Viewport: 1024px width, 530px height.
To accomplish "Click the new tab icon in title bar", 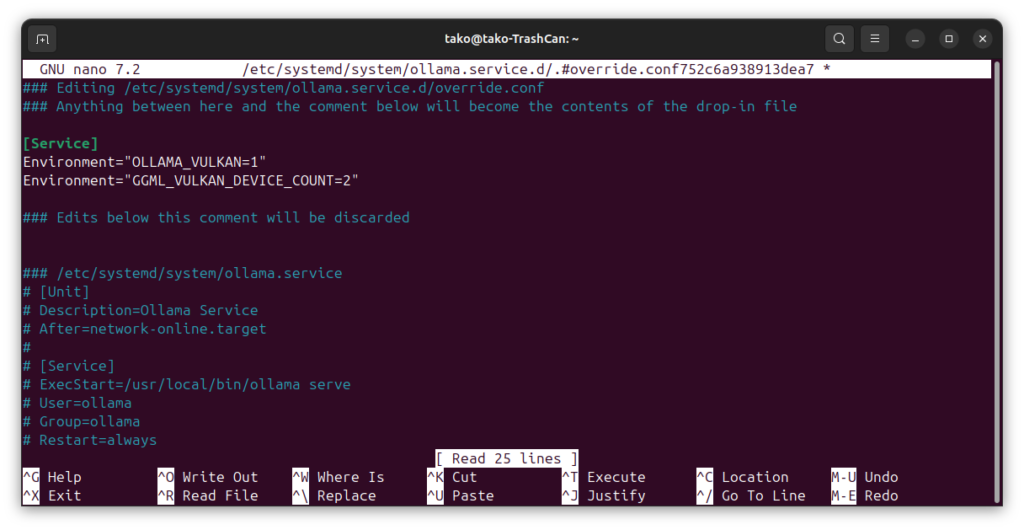I will point(42,39).
